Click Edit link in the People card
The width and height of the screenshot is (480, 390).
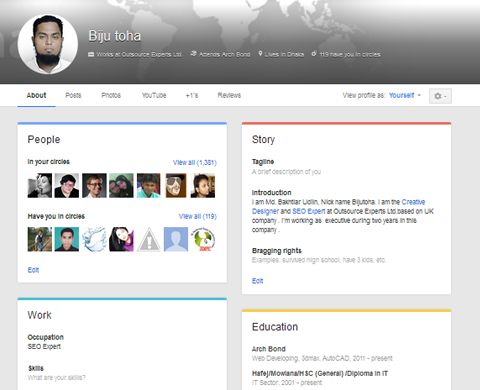click(33, 270)
